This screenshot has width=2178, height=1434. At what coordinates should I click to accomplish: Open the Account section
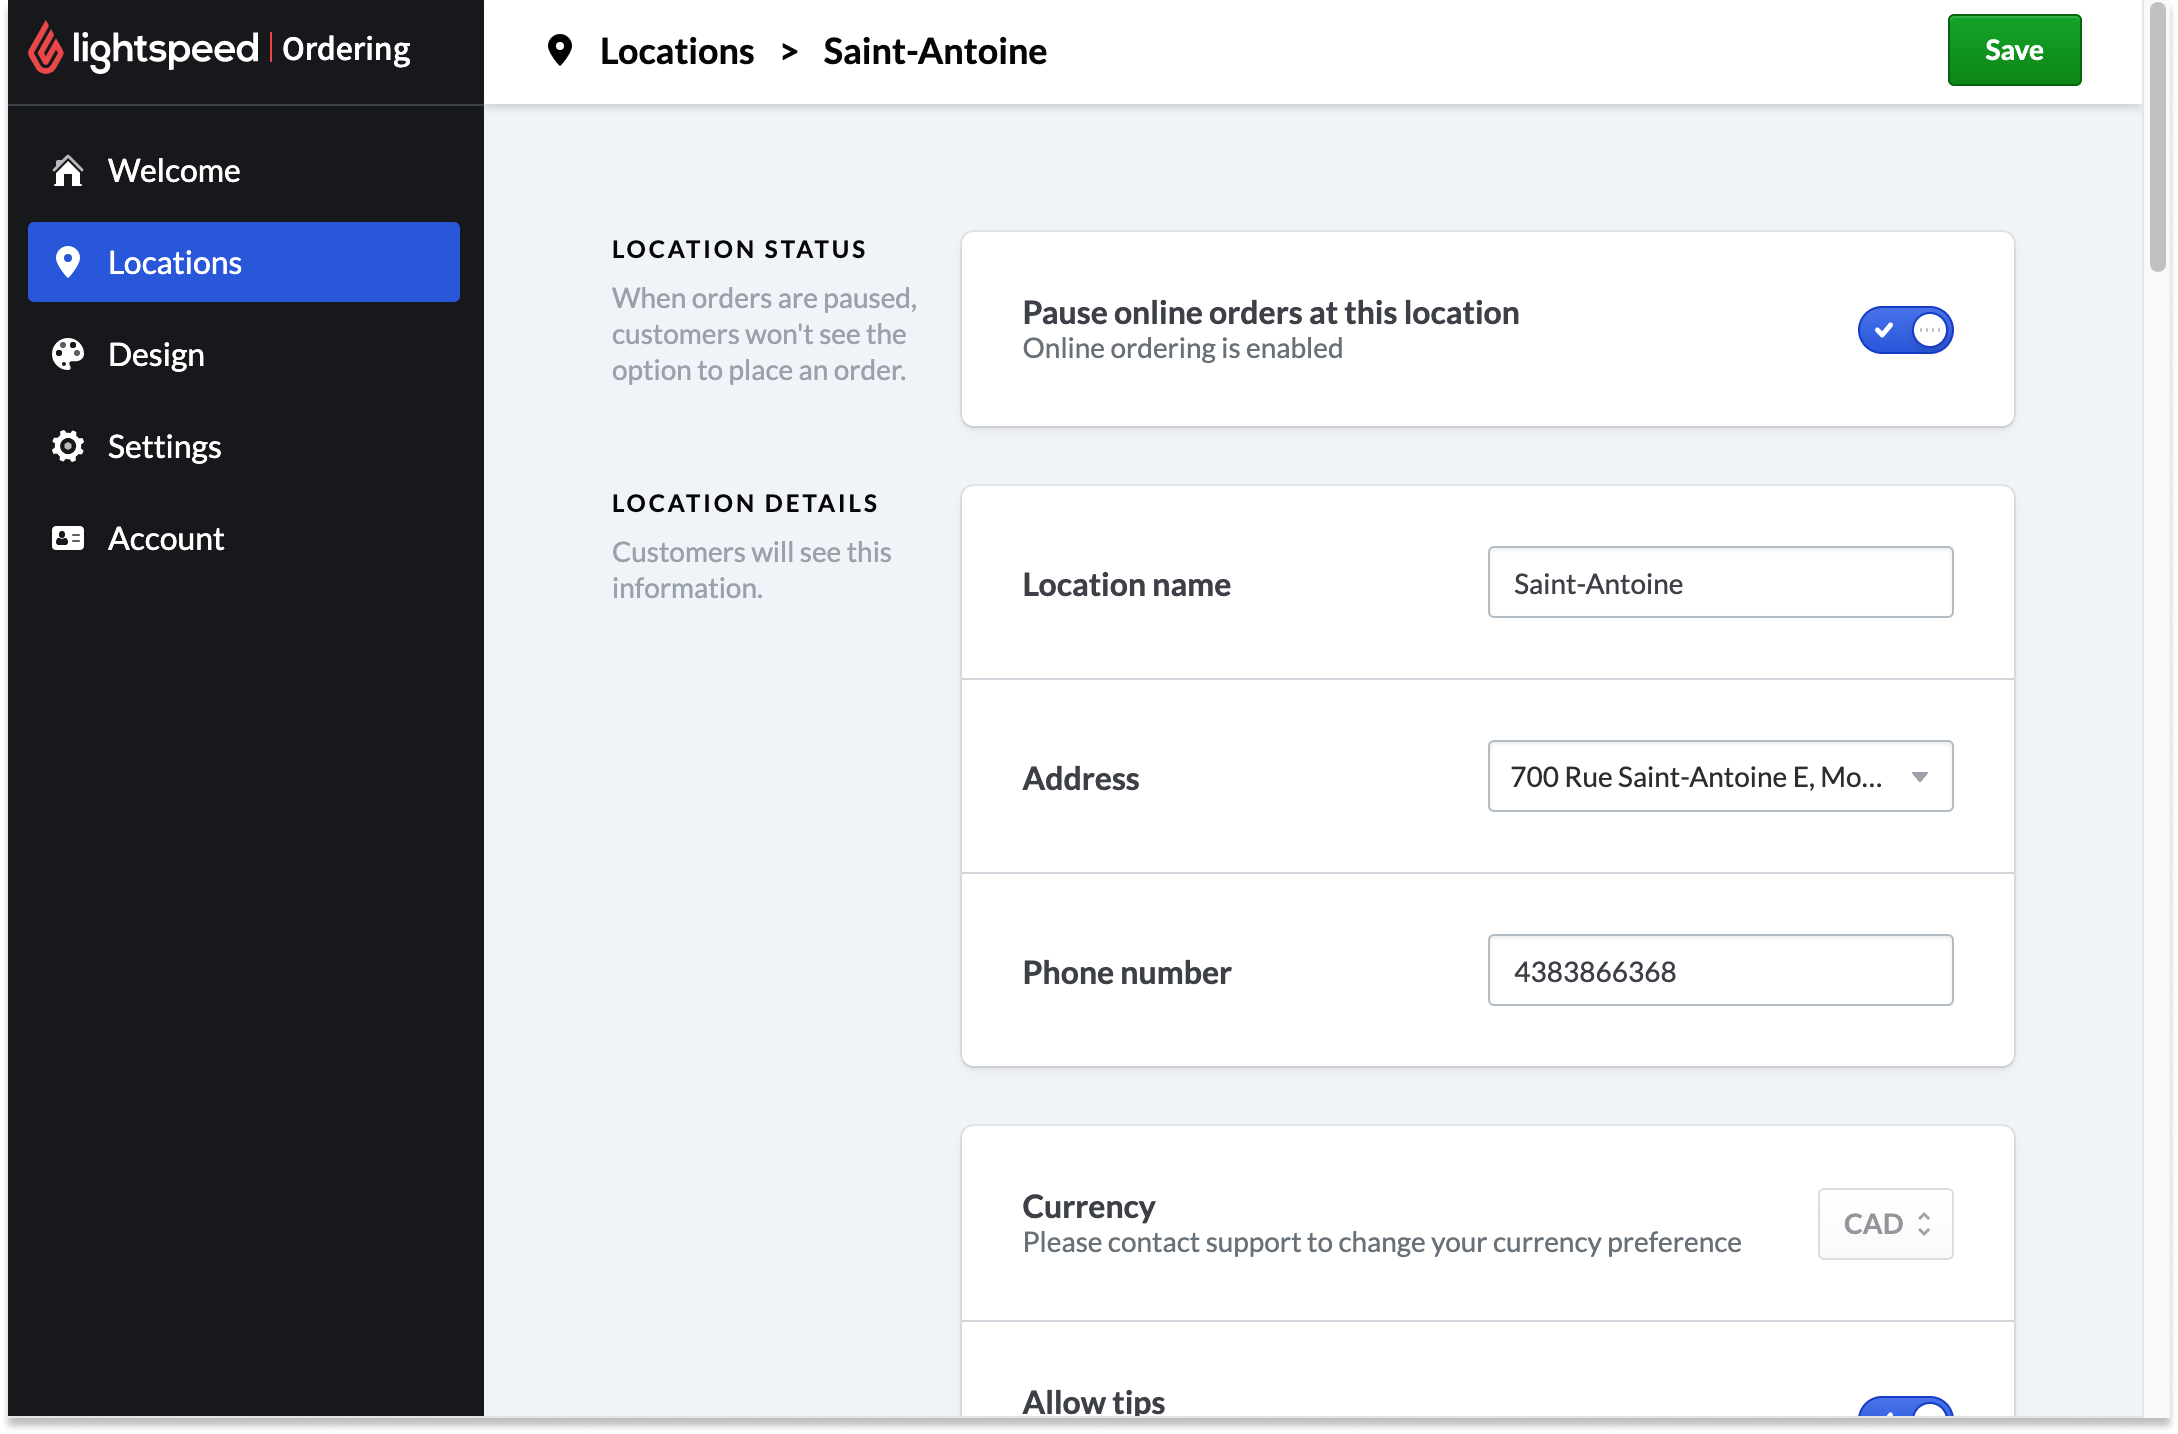(x=244, y=538)
